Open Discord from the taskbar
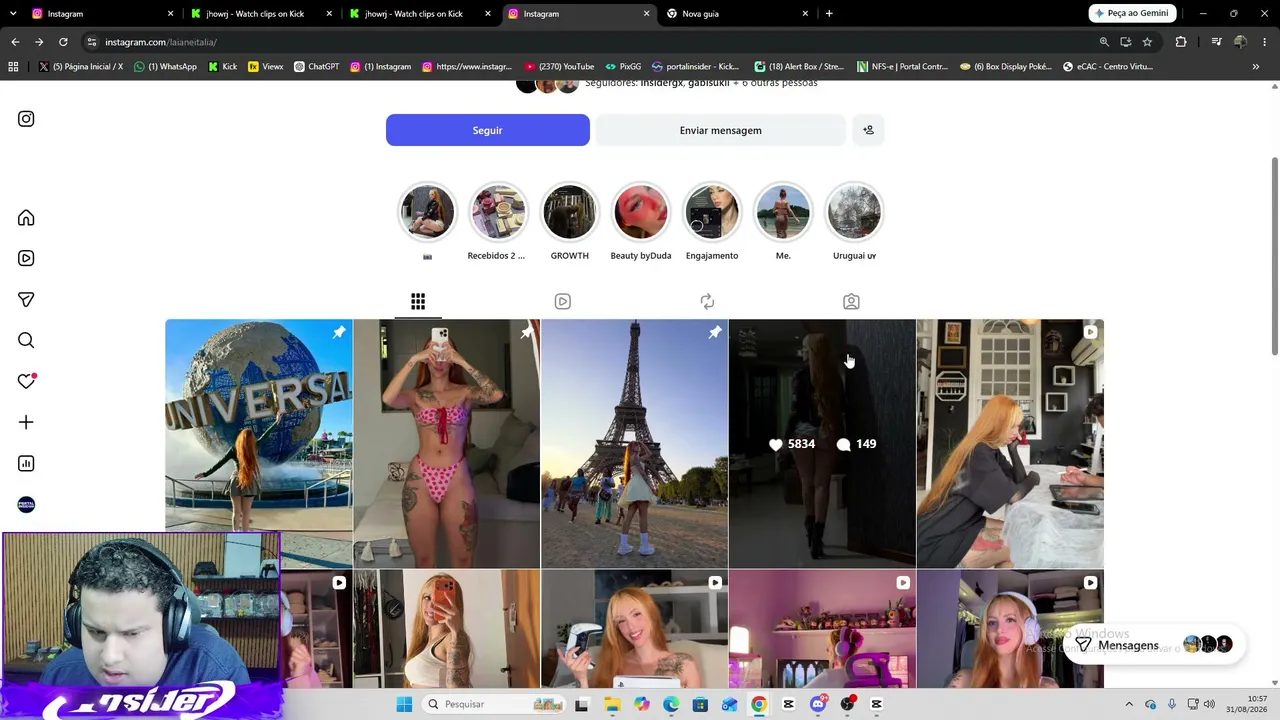 tap(818, 704)
